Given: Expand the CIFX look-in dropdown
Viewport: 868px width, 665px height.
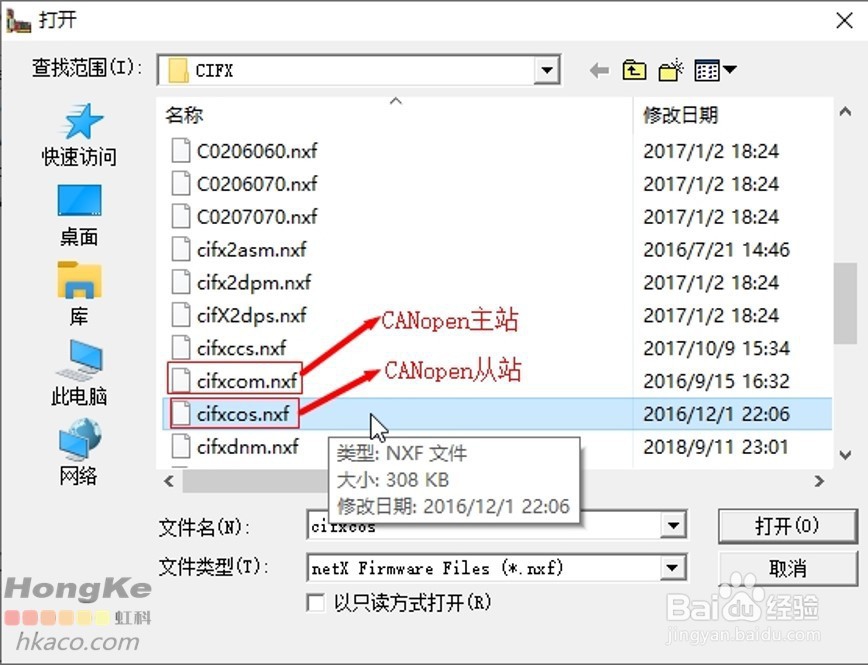Looking at the screenshot, I should 546,70.
